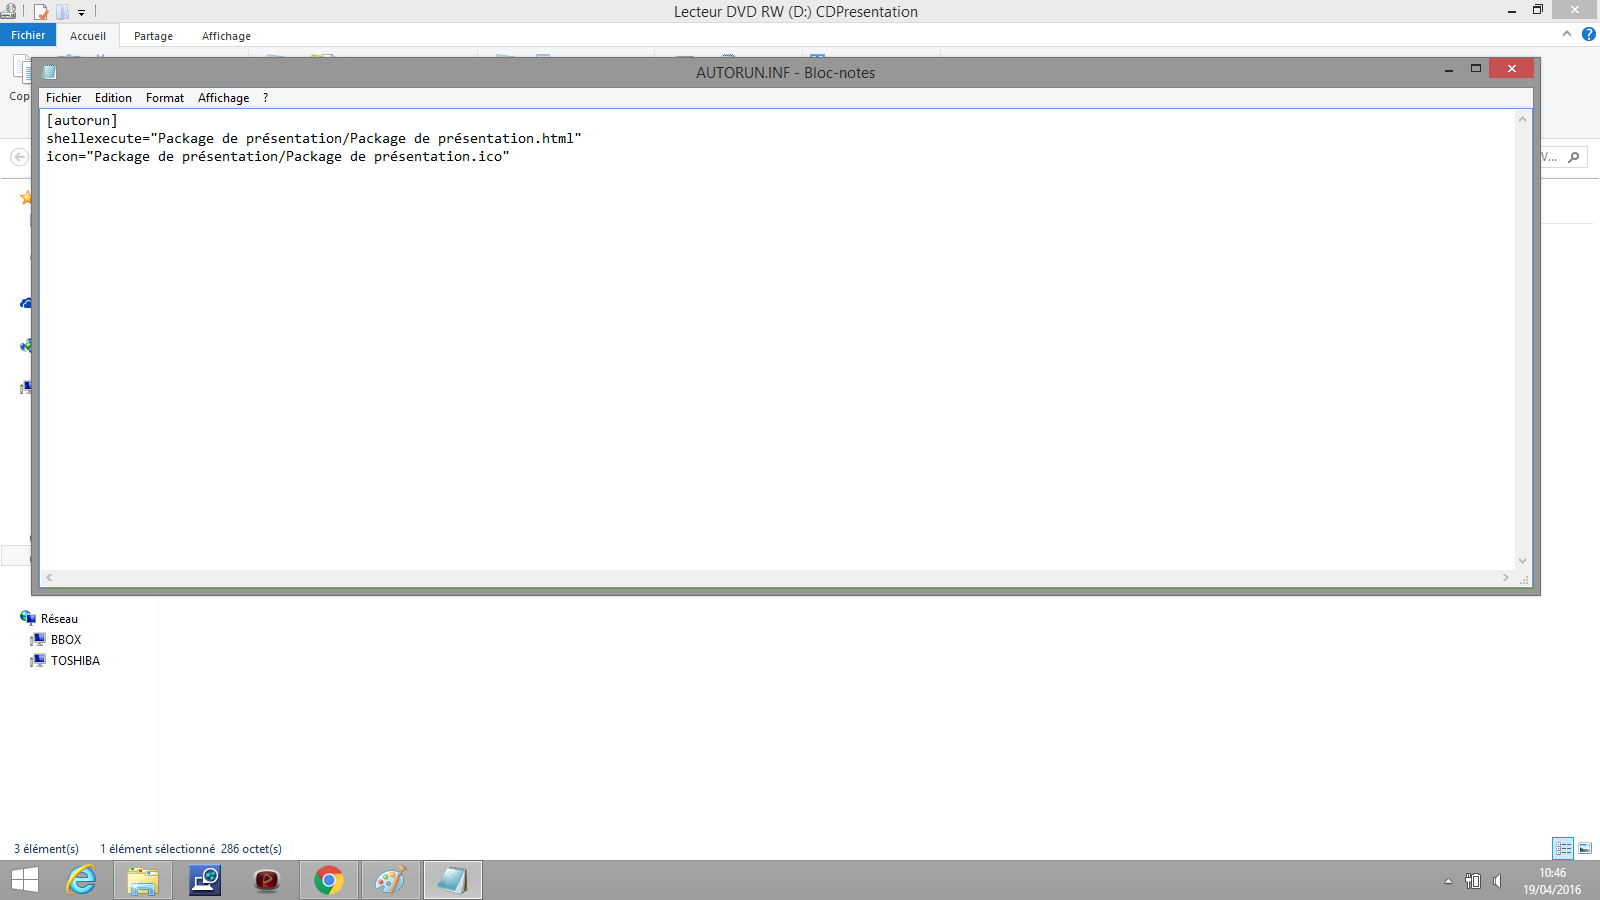The width and height of the screenshot is (1600, 900).
Task: Click the Copier button in Explorer ribbon
Action: 20,78
